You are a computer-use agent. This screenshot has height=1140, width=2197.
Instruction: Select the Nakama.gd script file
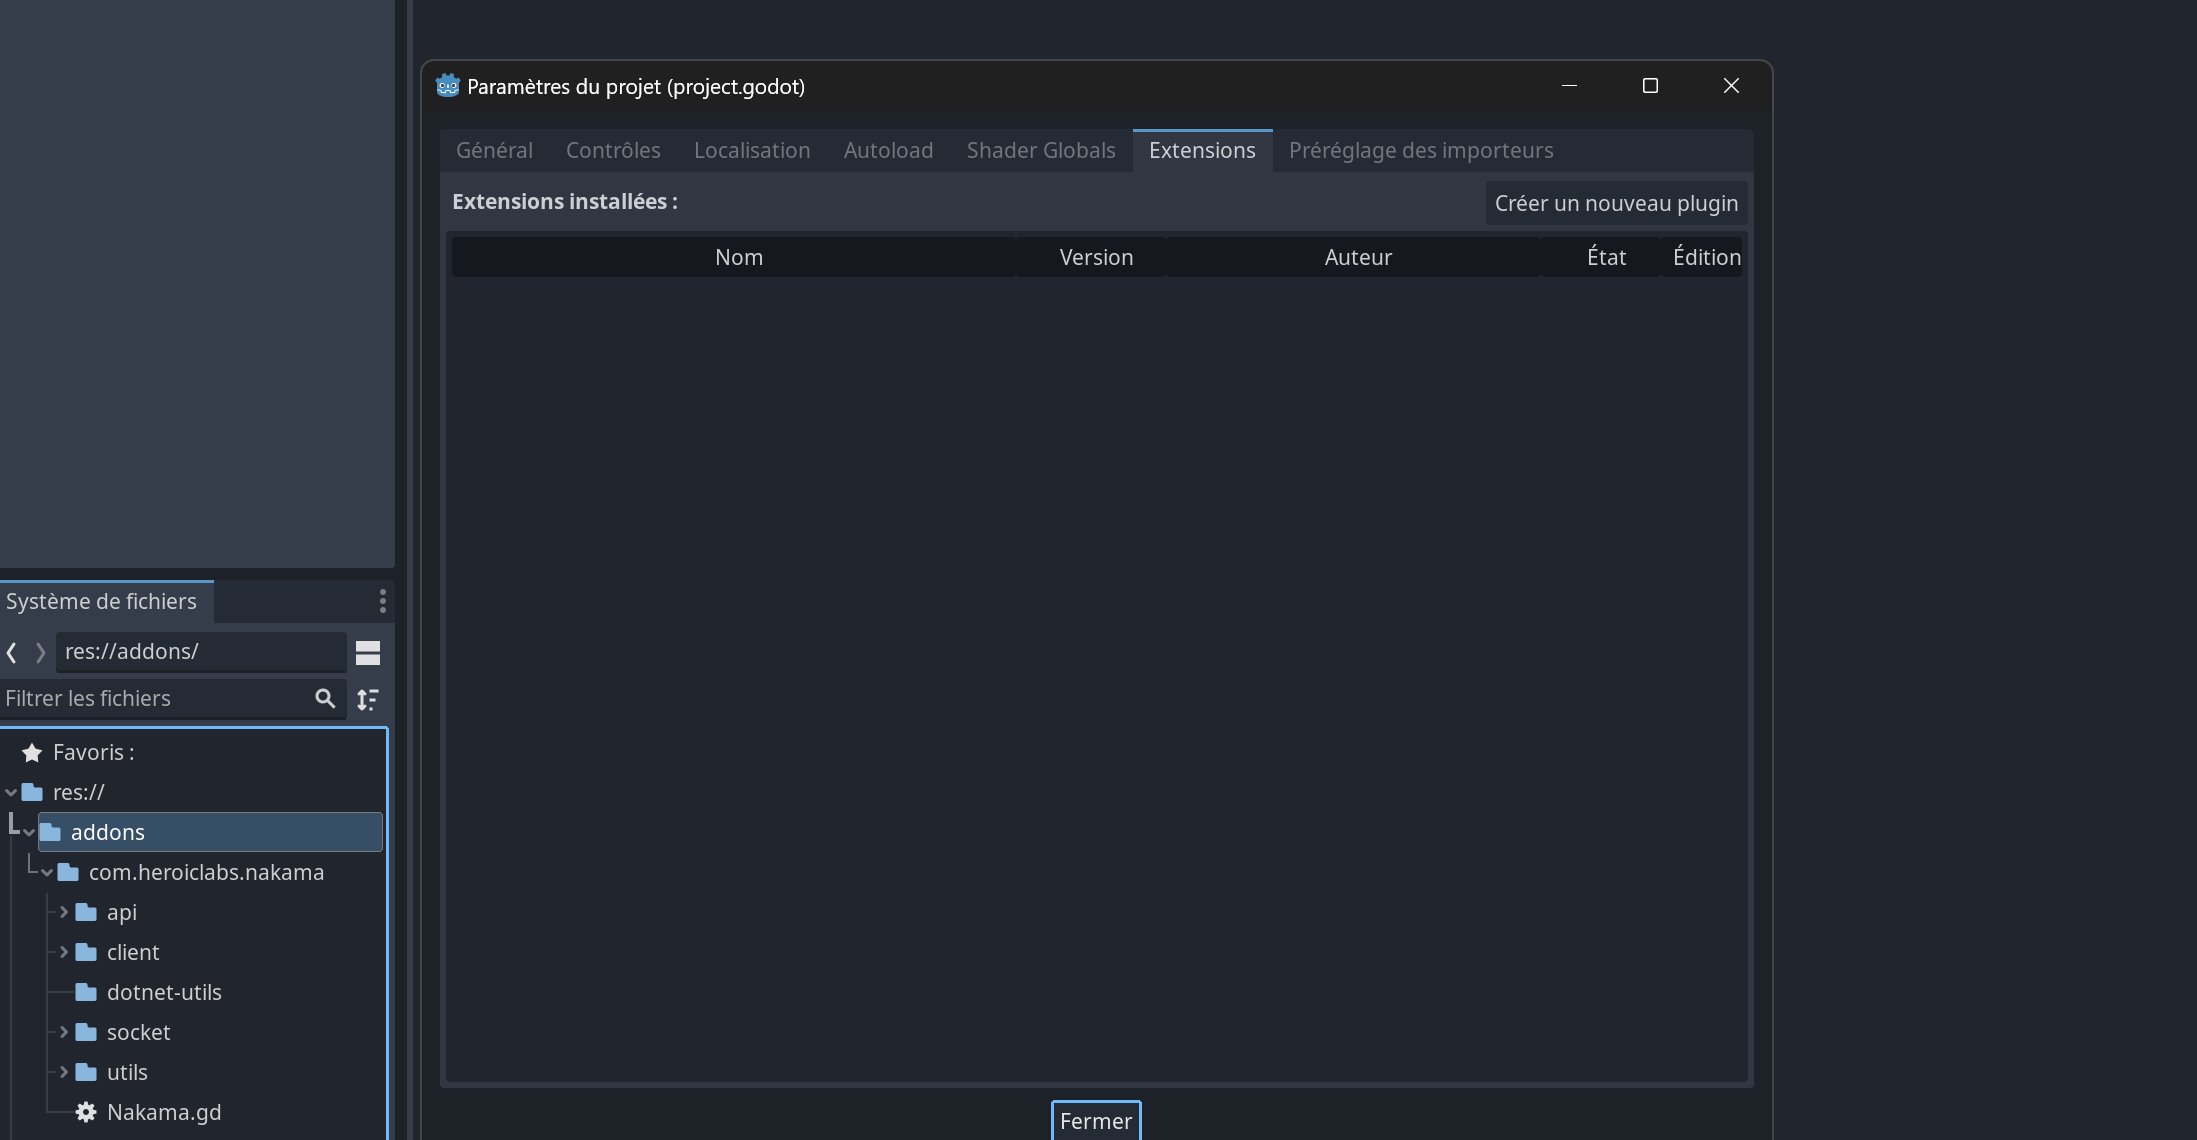click(x=164, y=1112)
